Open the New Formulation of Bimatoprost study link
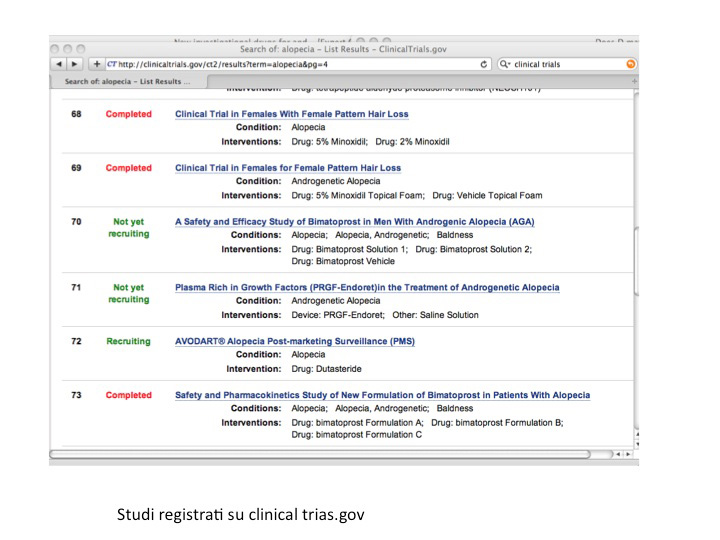The height and width of the screenshot is (540, 720). [x=382, y=395]
